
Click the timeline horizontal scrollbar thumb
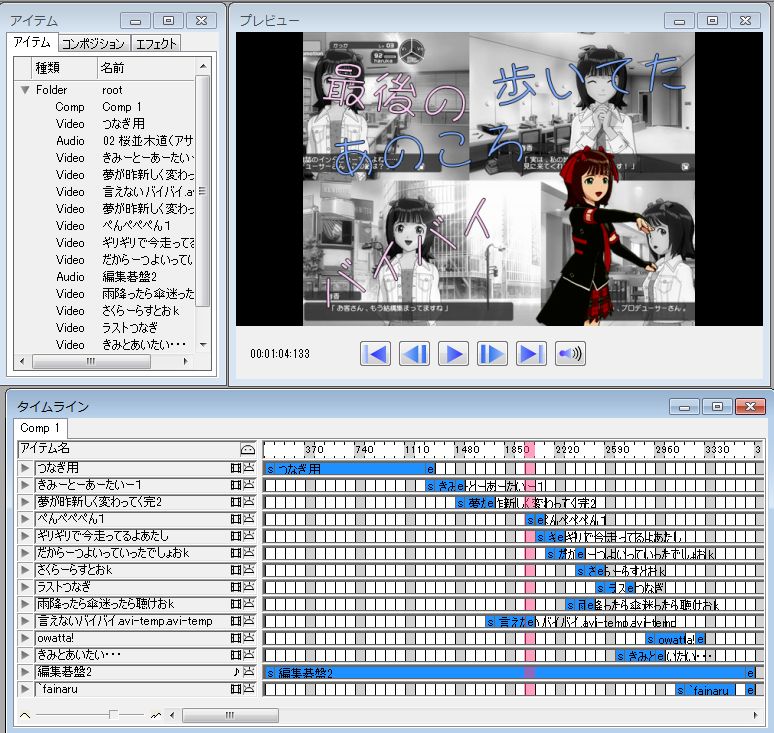tap(230, 715)
